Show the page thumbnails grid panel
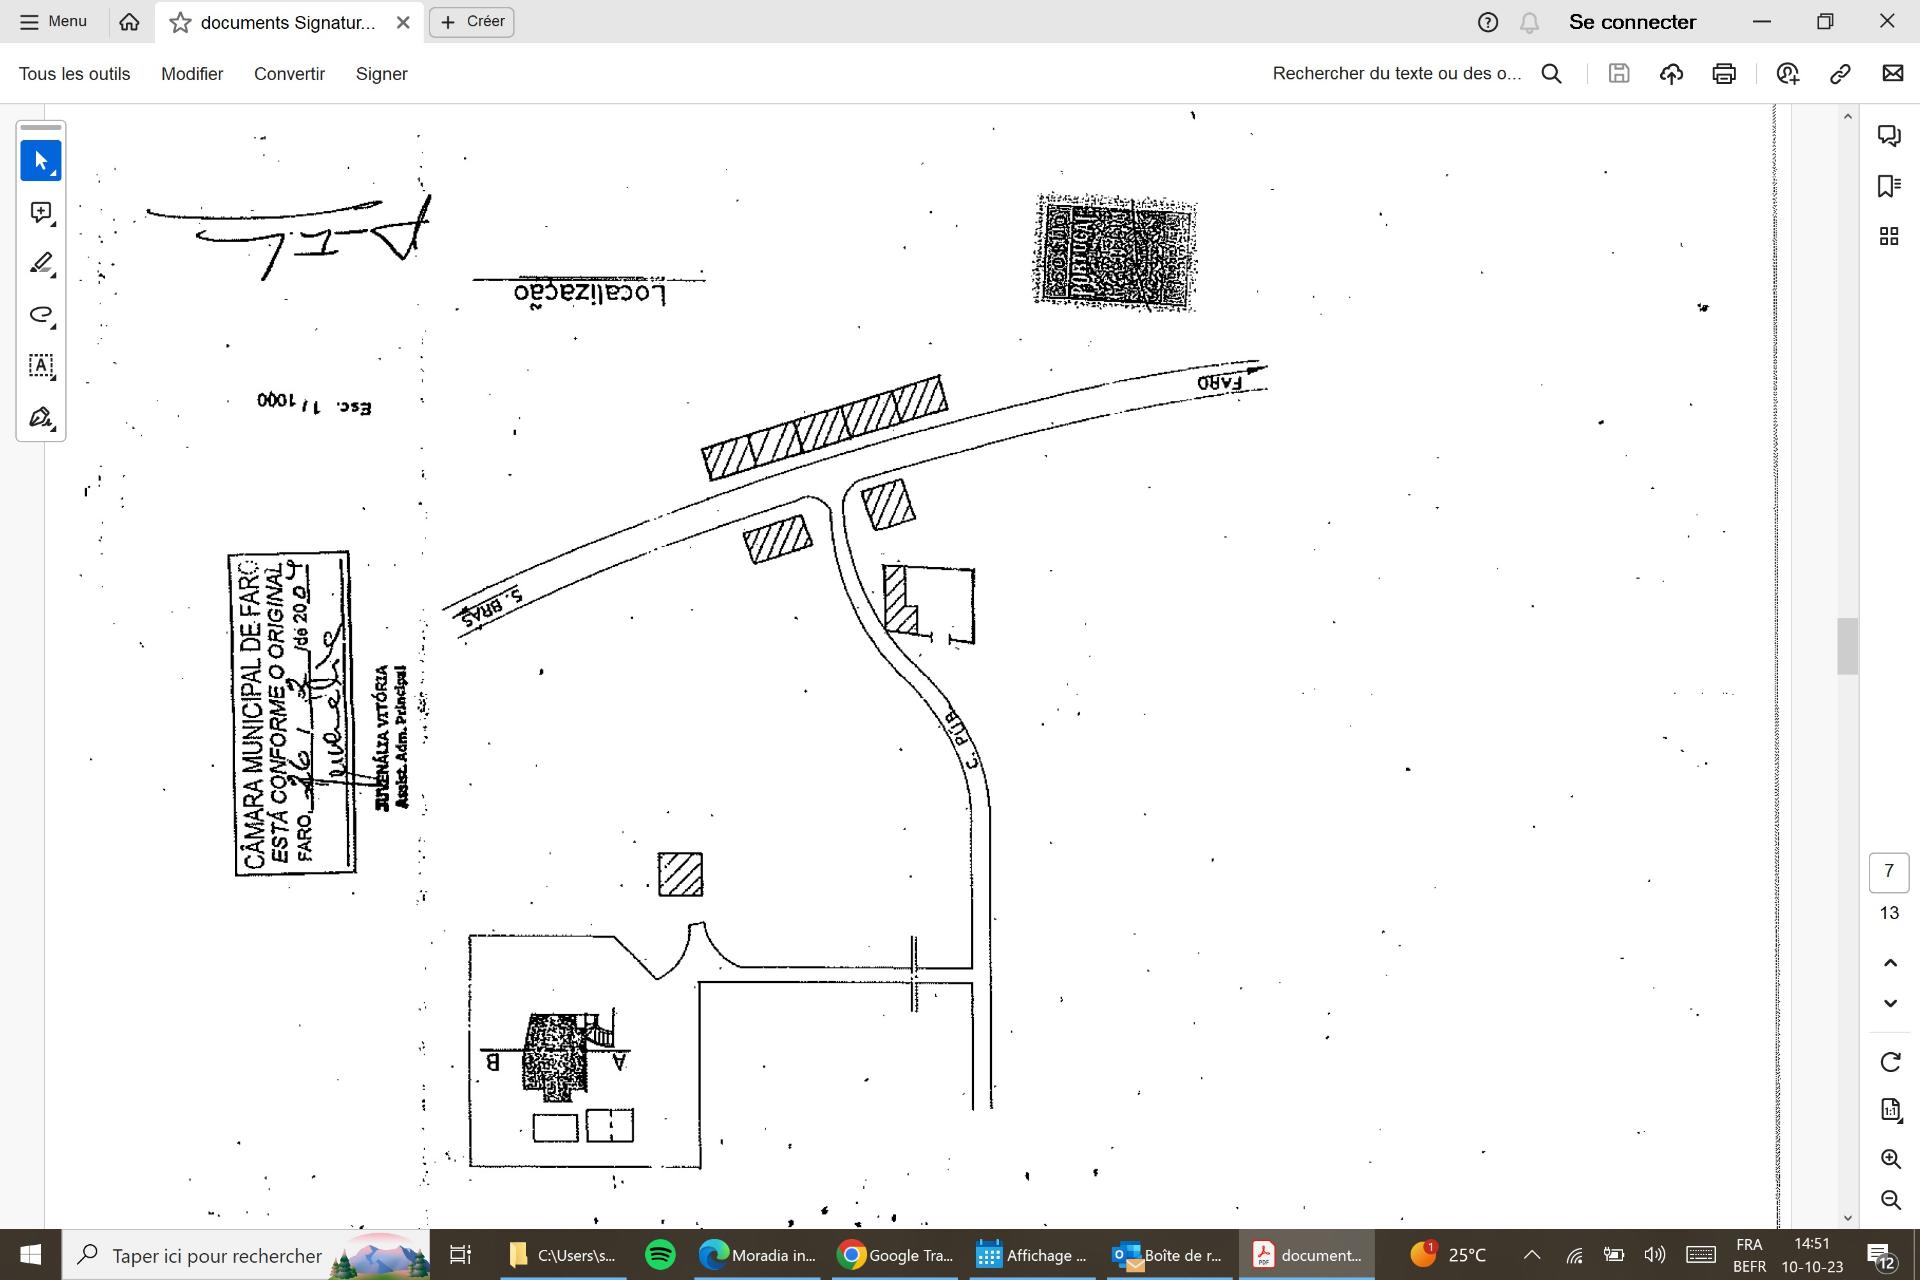 [x=1888, y=237]
